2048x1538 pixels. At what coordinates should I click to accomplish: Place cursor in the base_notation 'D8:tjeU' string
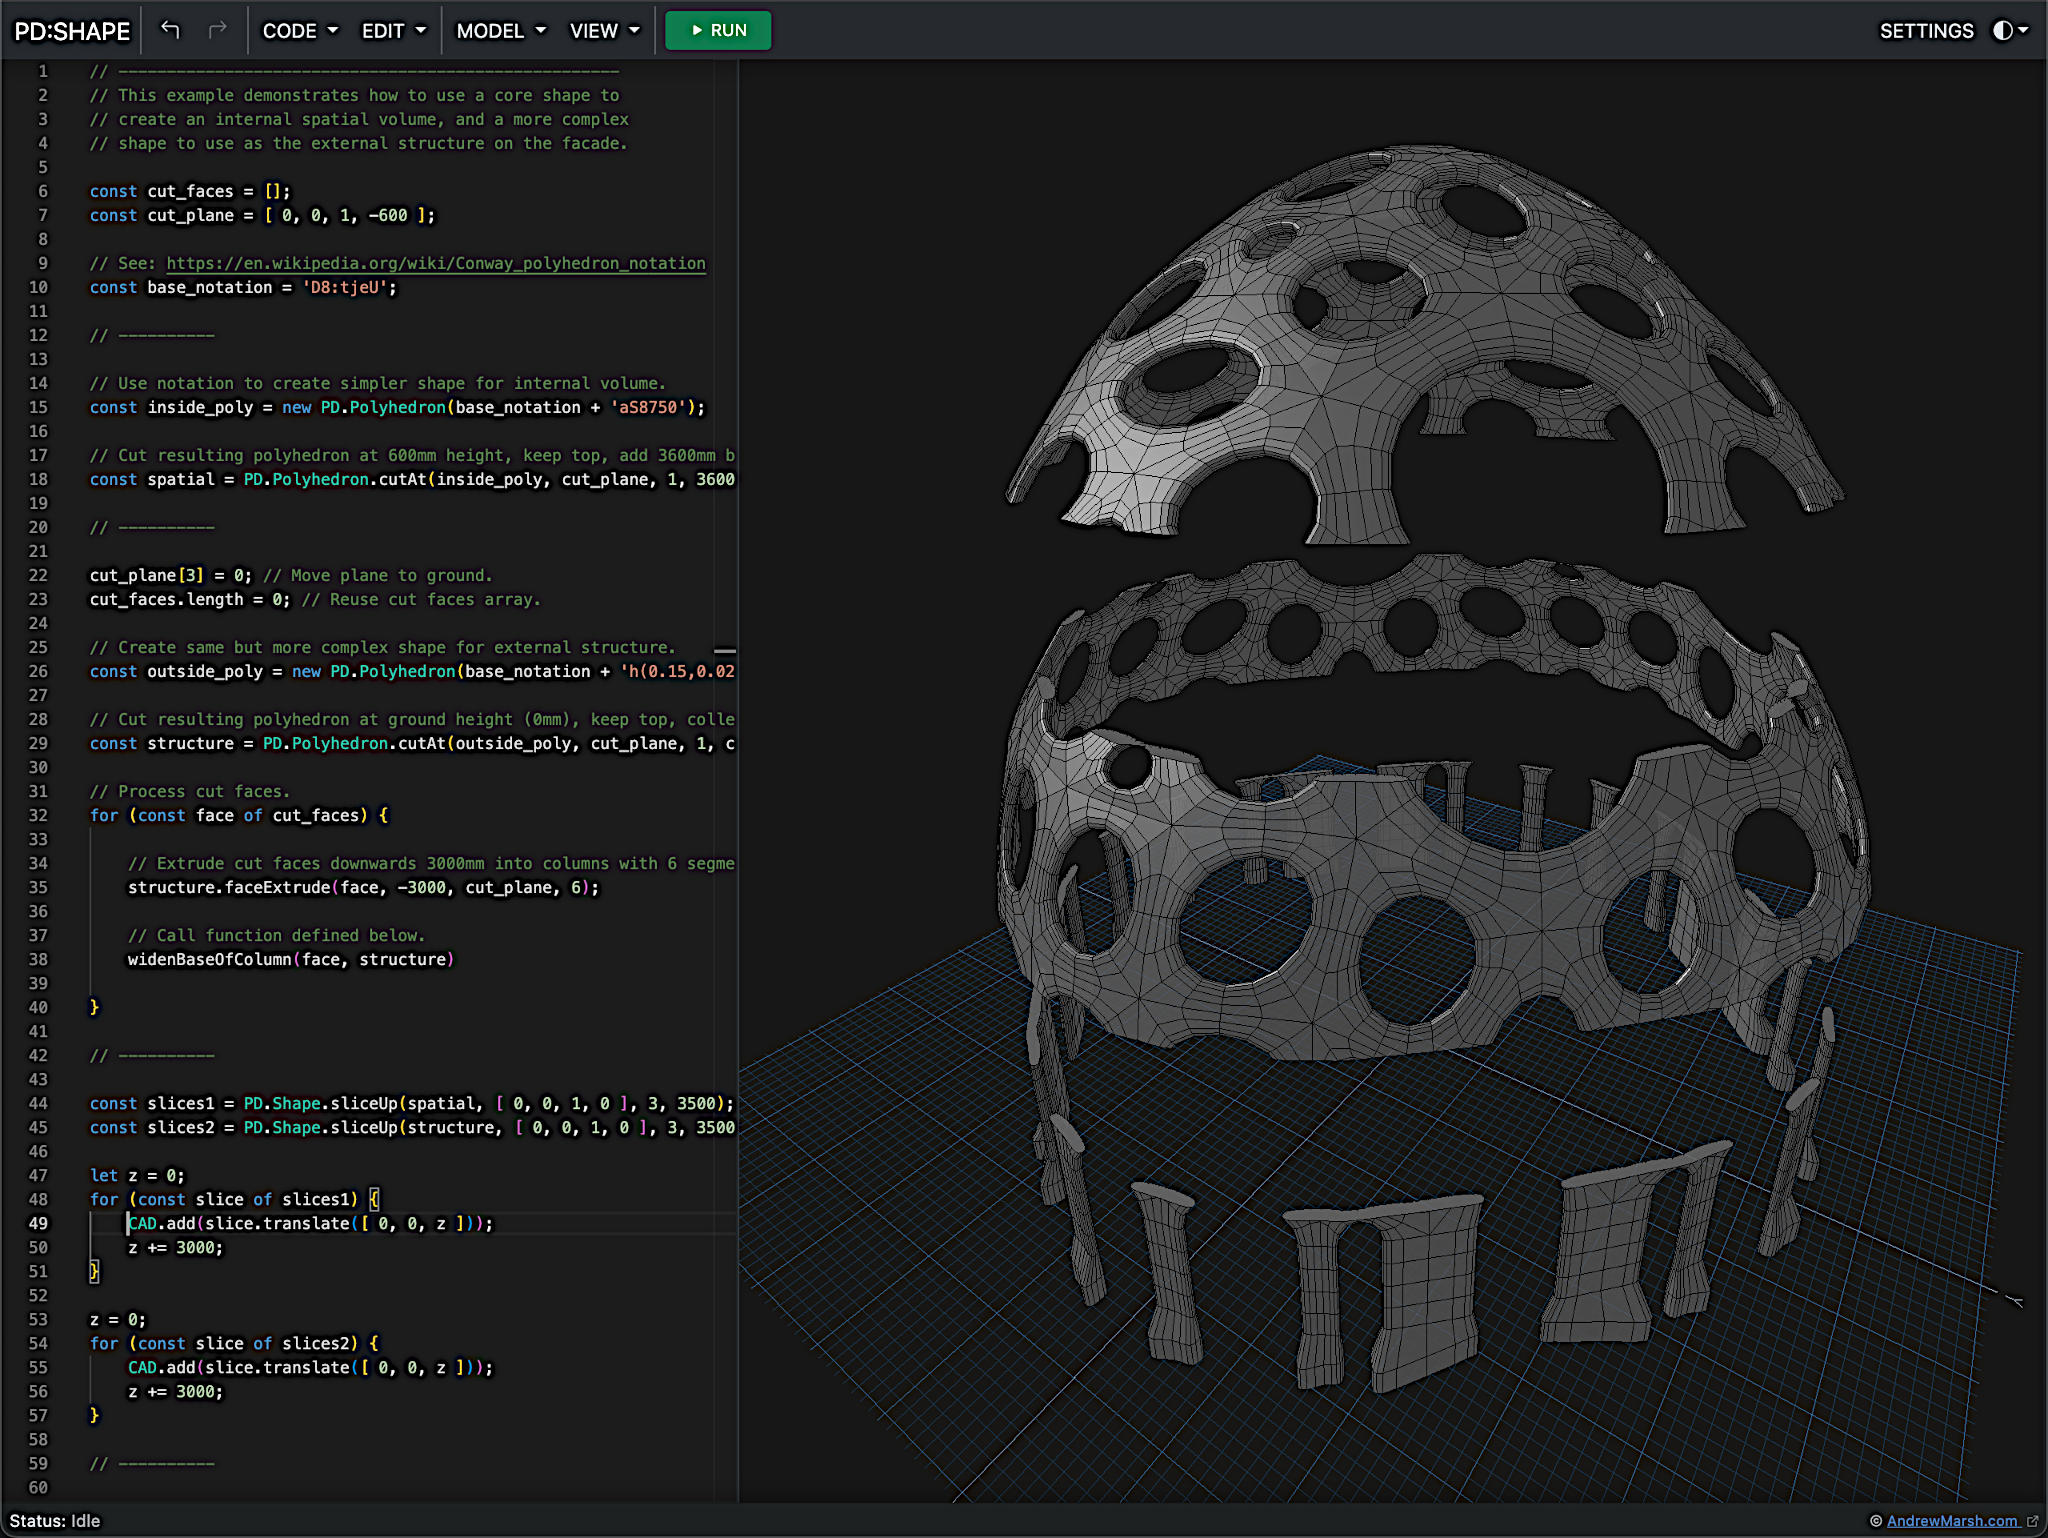(x=344, y=287)
